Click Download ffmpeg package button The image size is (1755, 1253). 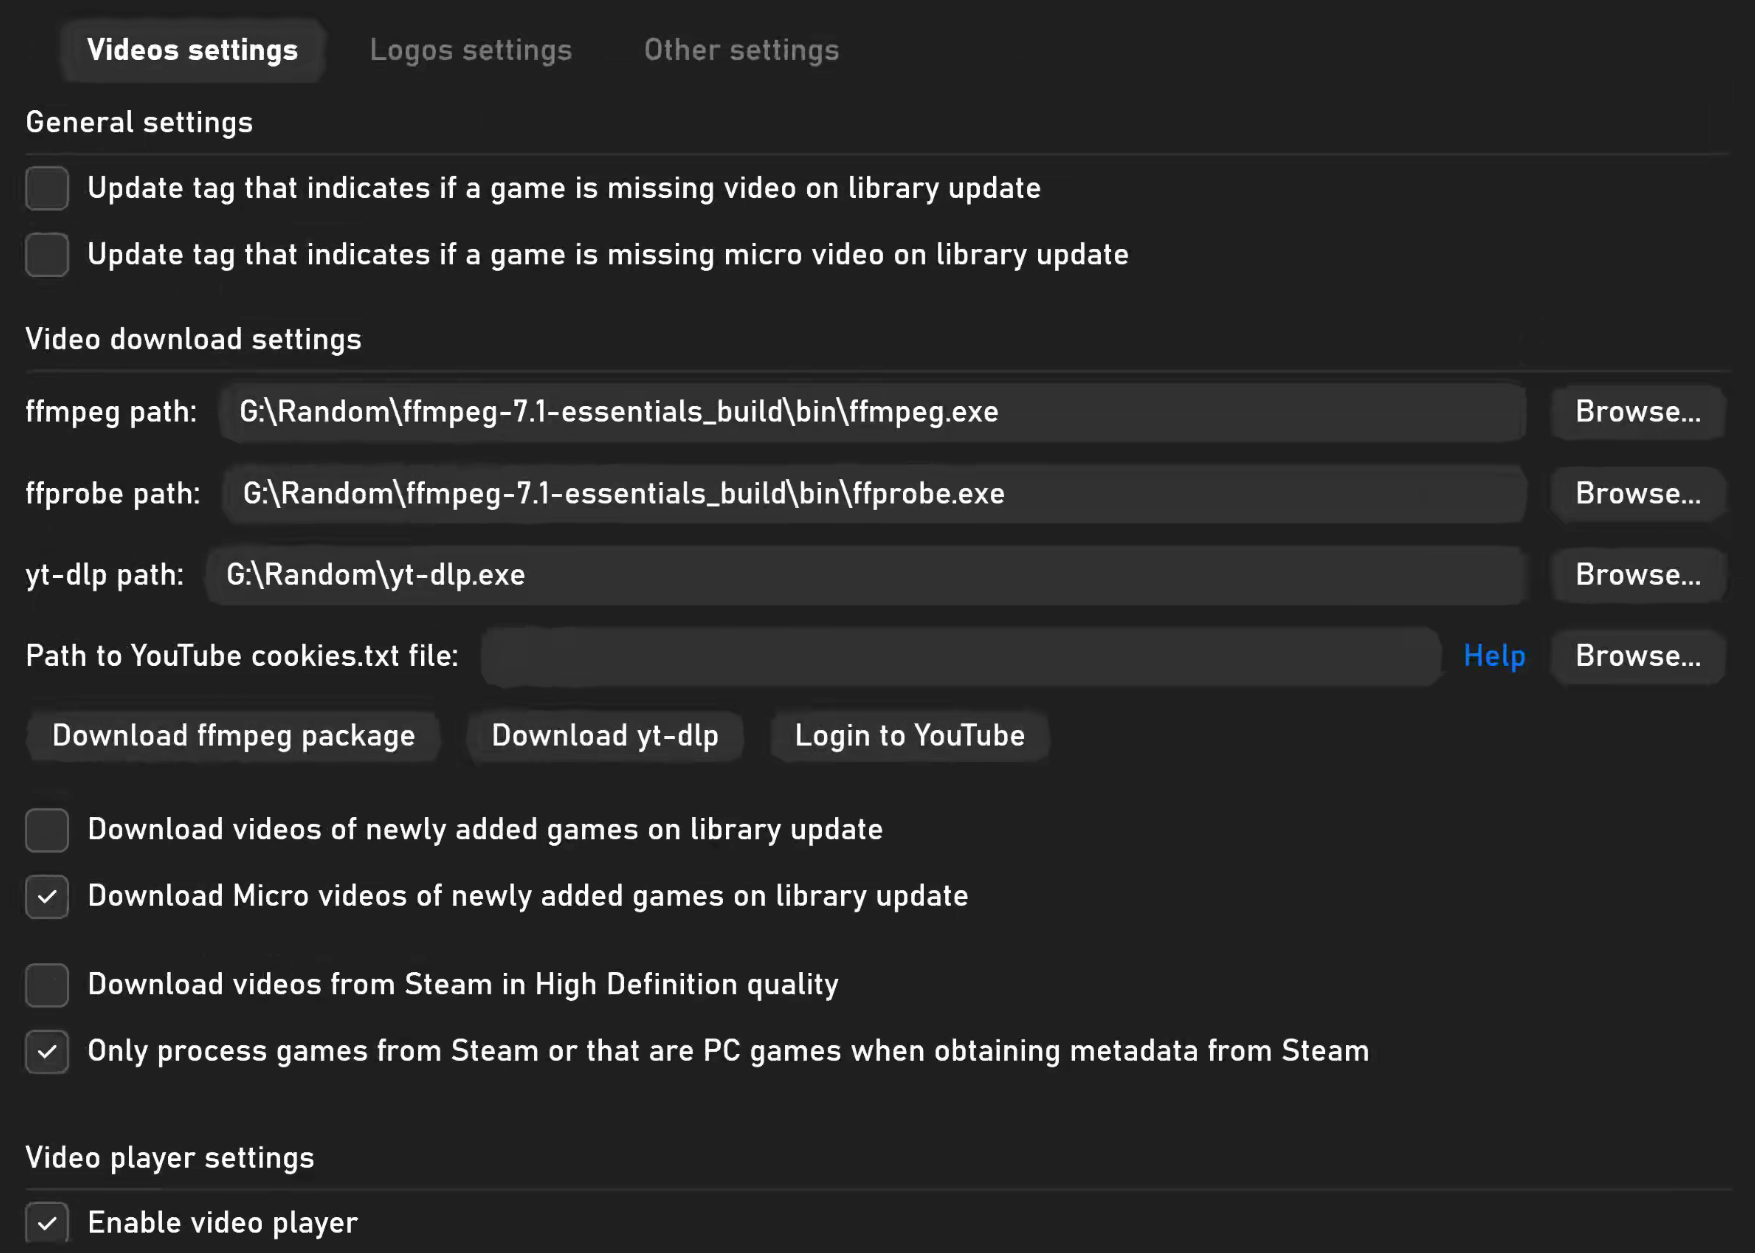(x=234, y=736)
